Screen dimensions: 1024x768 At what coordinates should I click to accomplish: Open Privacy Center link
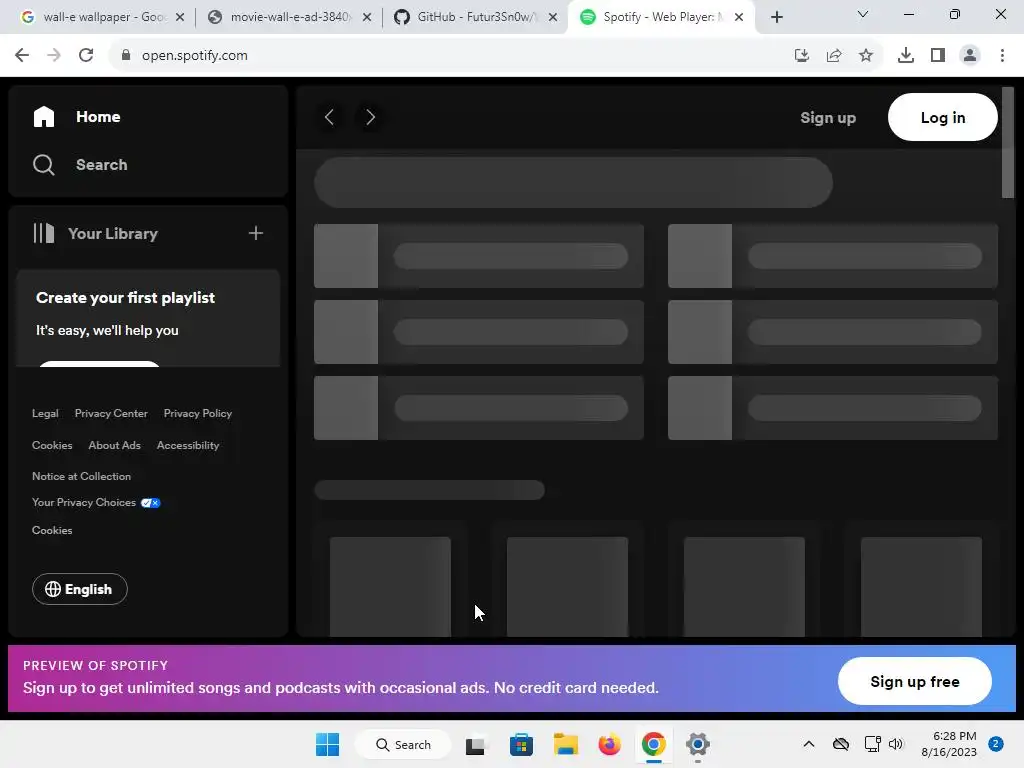click(x=111, y=413)
